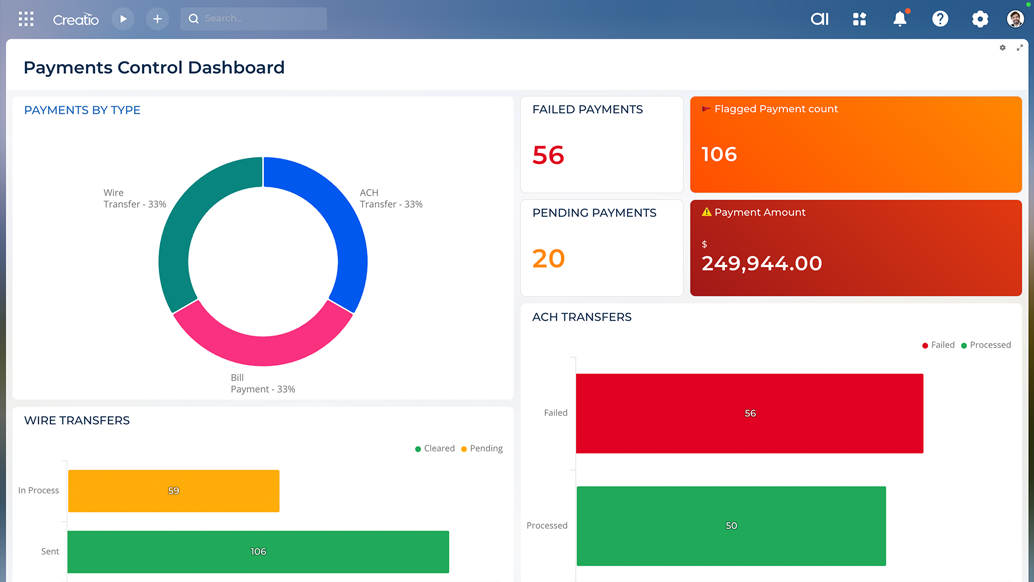Toggle the Pending series in Wire legend
Viewport: 1034px width, 582px height.
tap(482, 449)
